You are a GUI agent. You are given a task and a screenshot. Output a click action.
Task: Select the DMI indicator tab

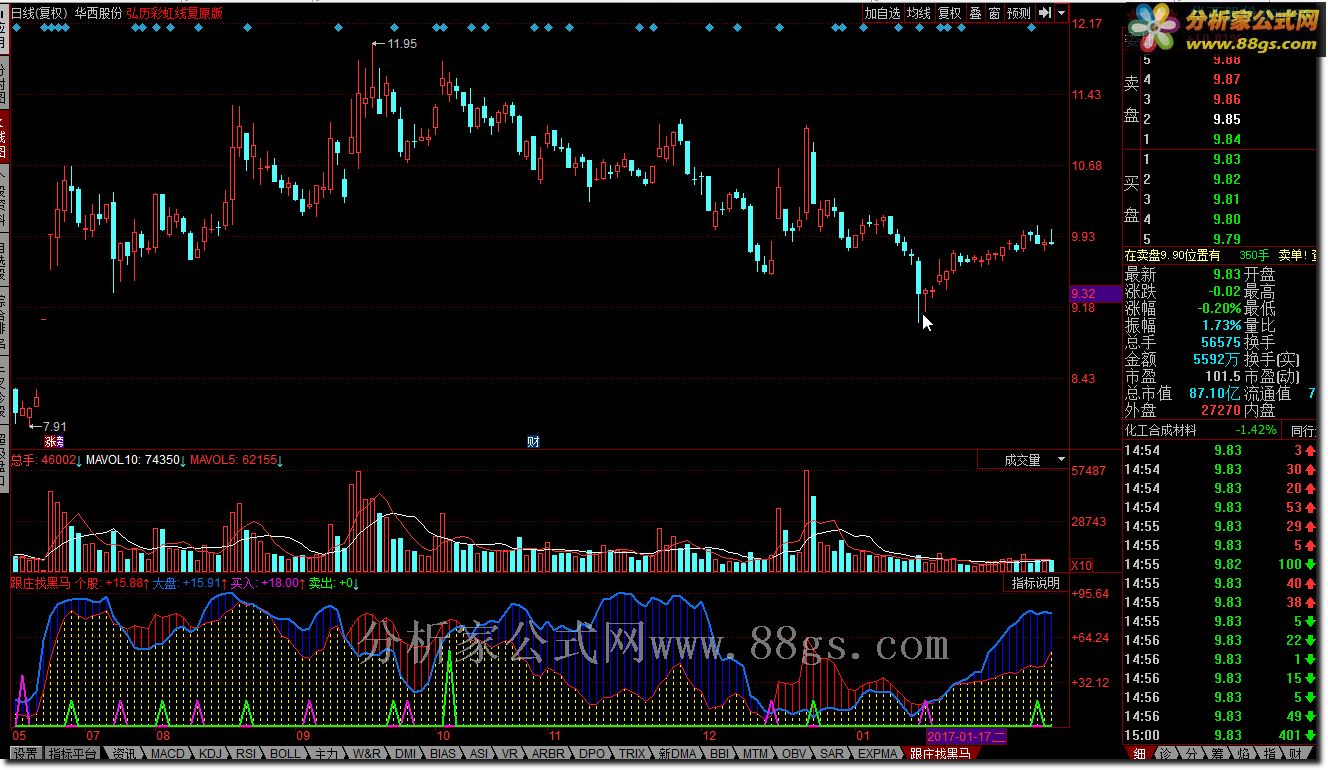(x=406, y=753)
